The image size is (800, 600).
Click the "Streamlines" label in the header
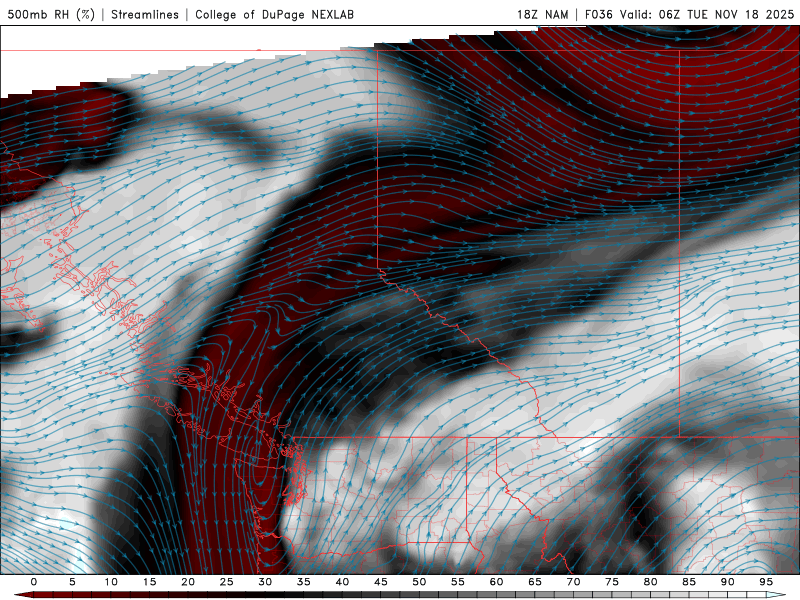(x=145, y=15)
